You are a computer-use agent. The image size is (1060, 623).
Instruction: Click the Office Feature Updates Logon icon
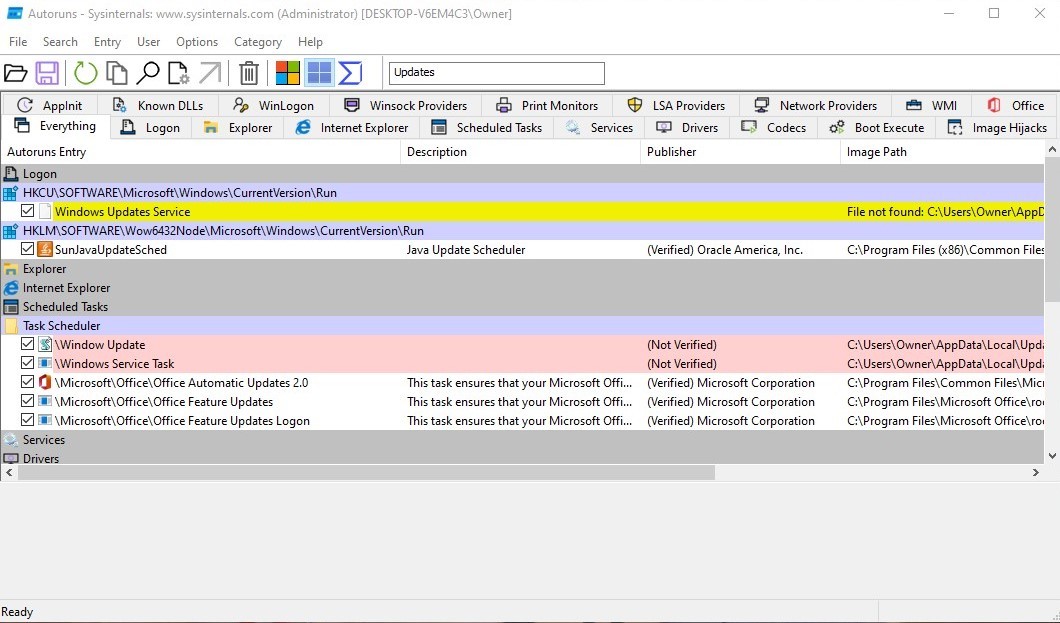point(45,420)
